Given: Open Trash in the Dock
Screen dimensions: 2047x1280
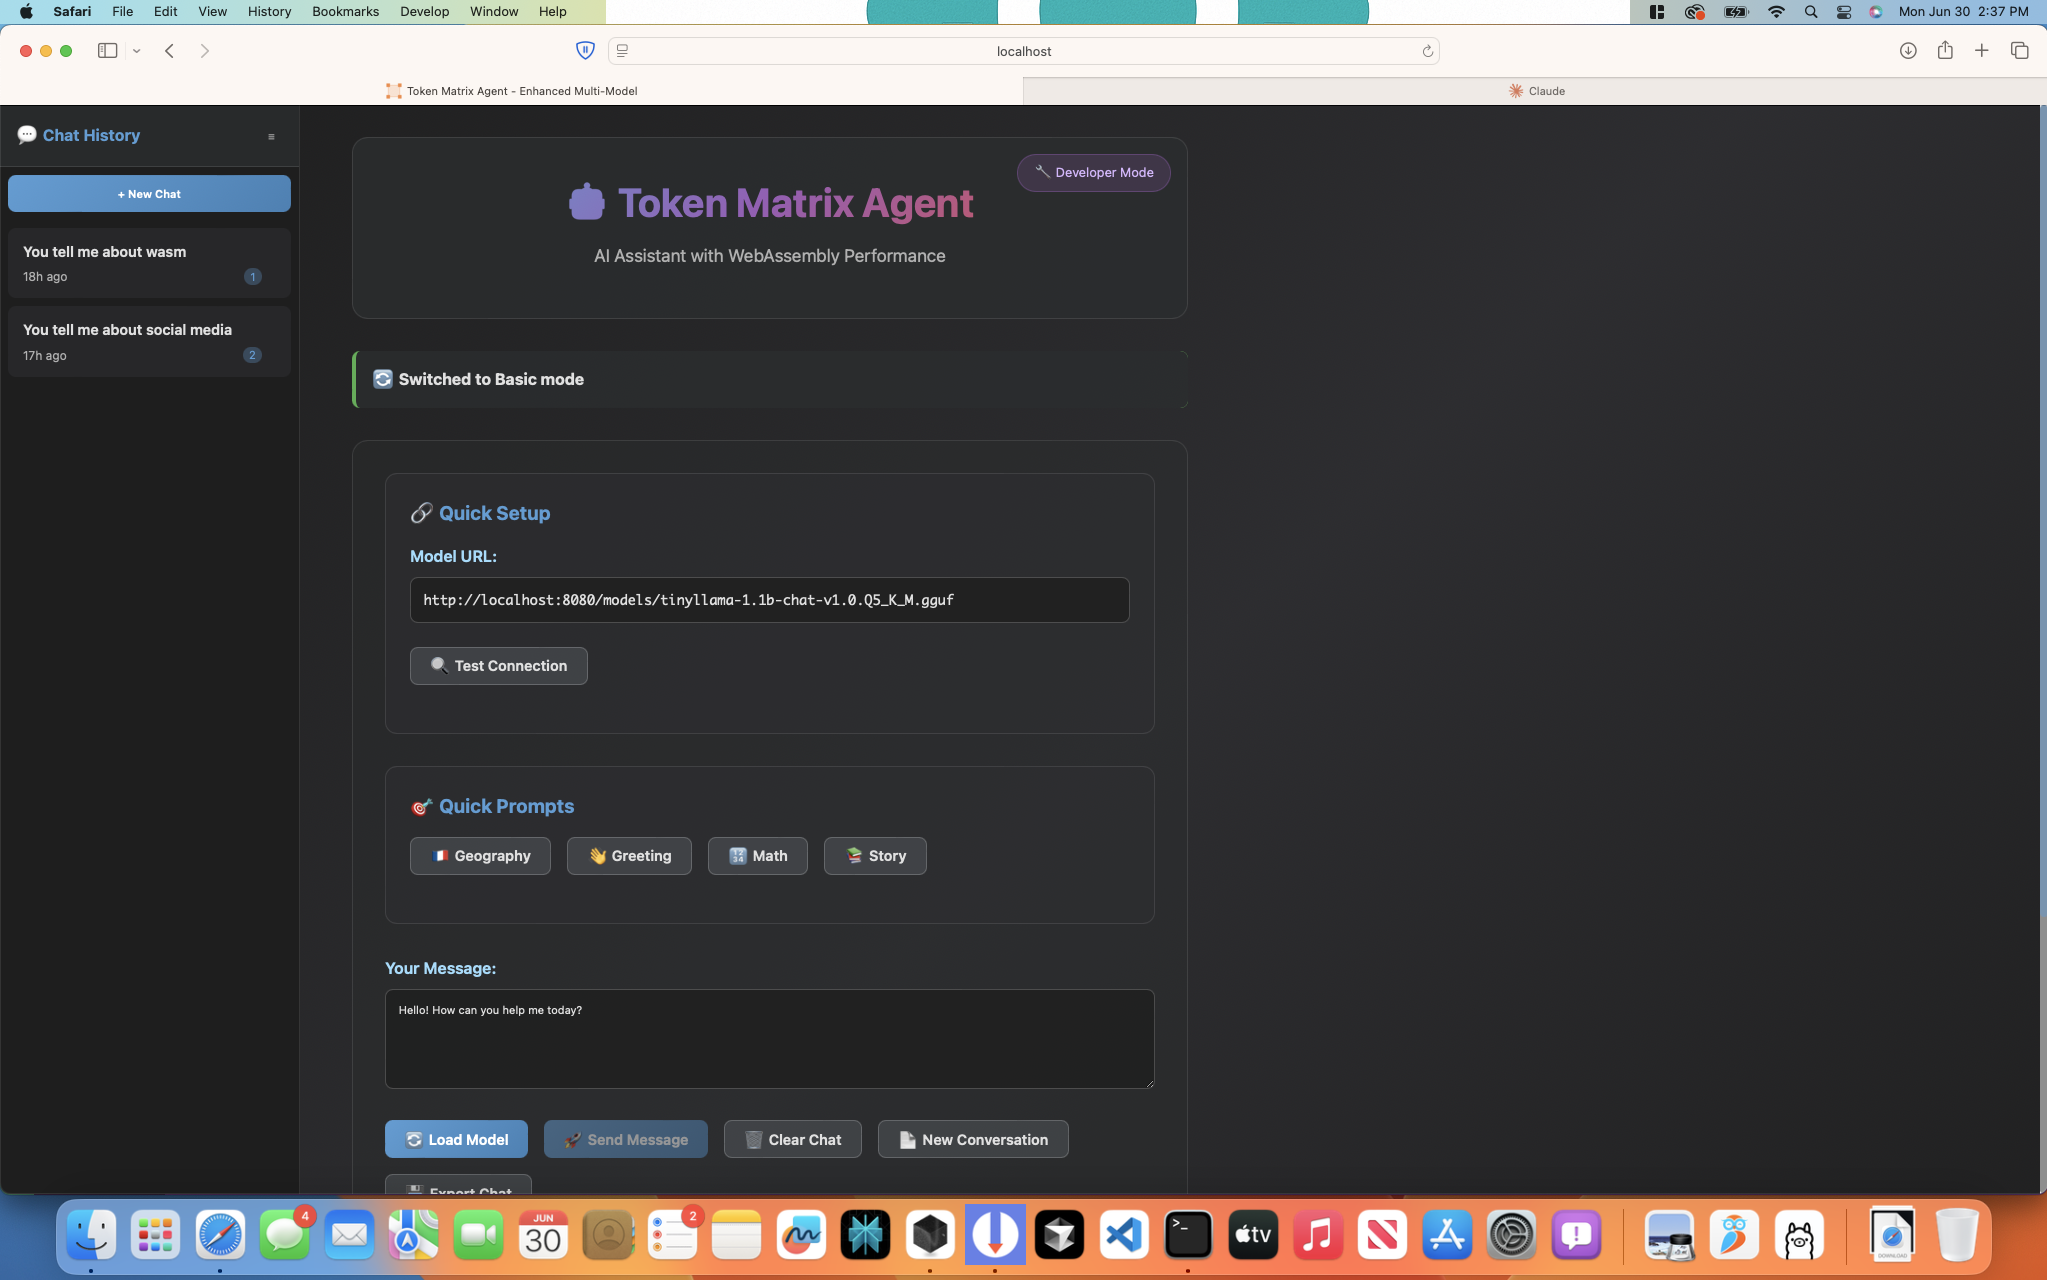Looking at the screenshot, I should pos(1957,1236).
